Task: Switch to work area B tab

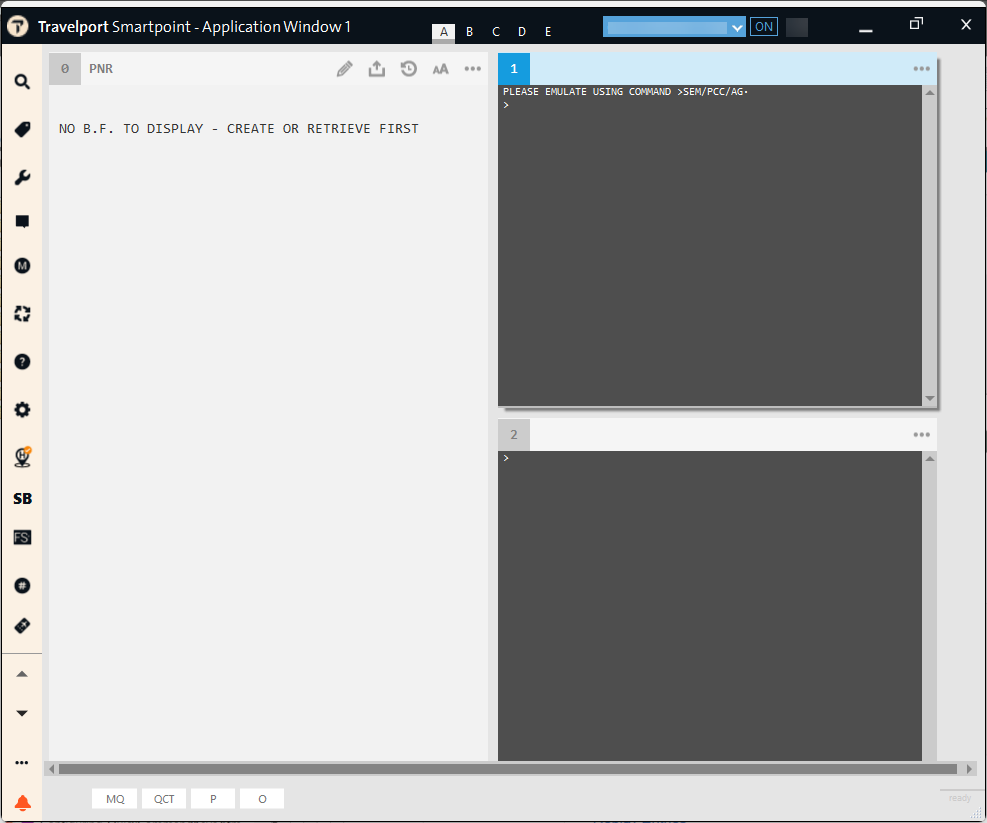Action: pyautogui.click(x=469, y=32)
